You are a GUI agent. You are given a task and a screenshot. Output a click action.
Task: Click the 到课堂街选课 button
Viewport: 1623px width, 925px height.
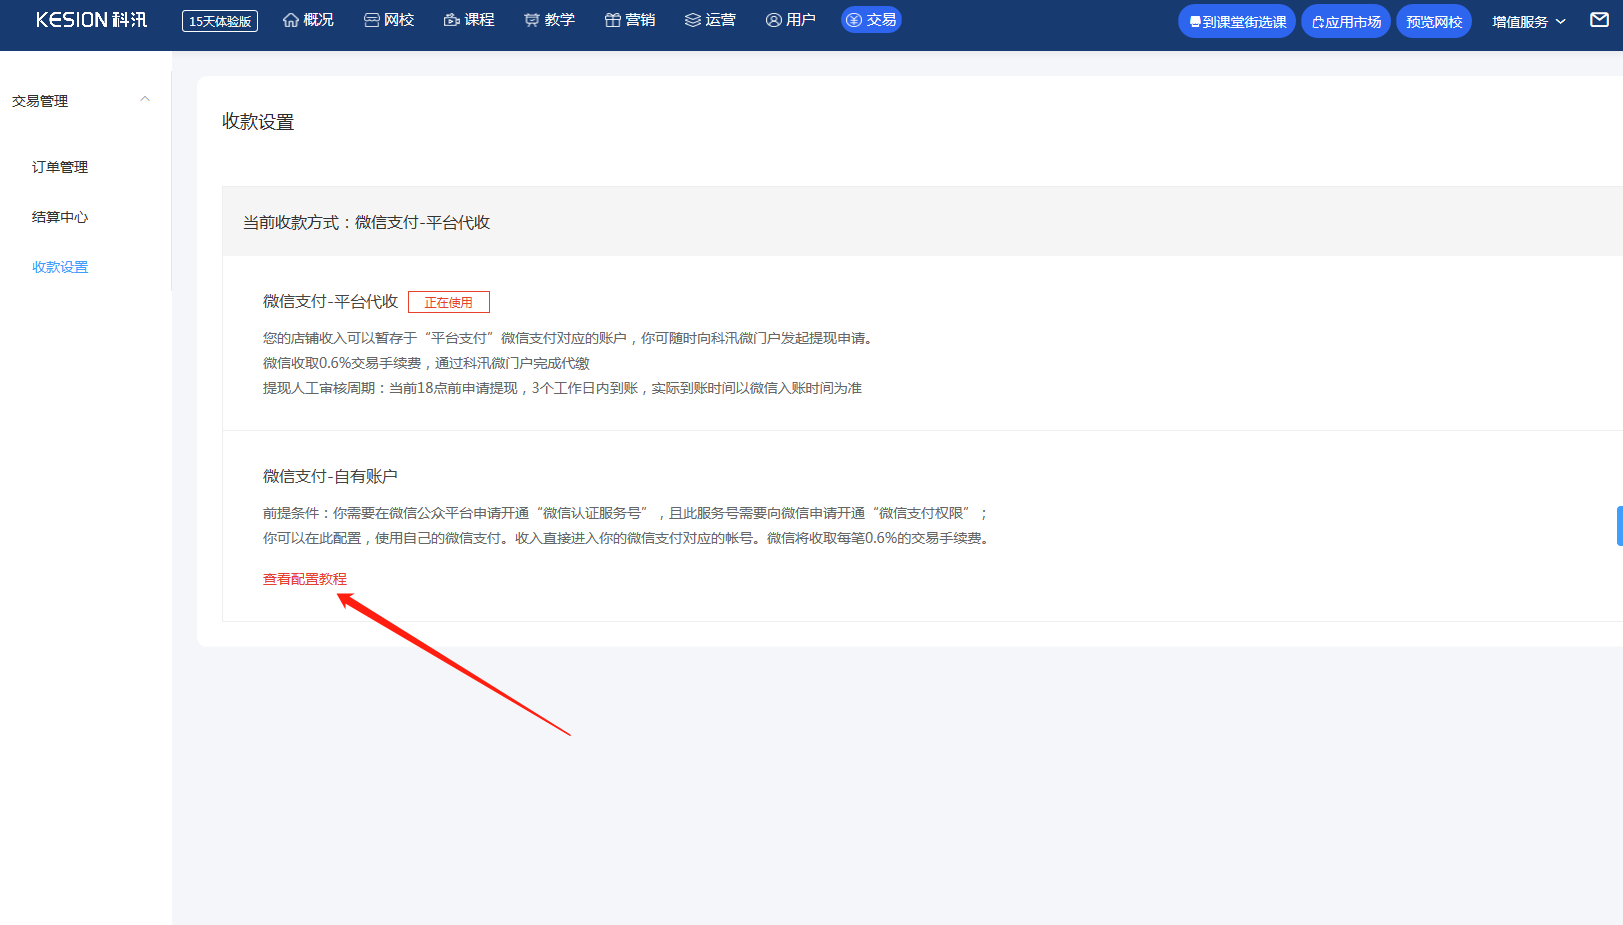(x=1237, y=21)
